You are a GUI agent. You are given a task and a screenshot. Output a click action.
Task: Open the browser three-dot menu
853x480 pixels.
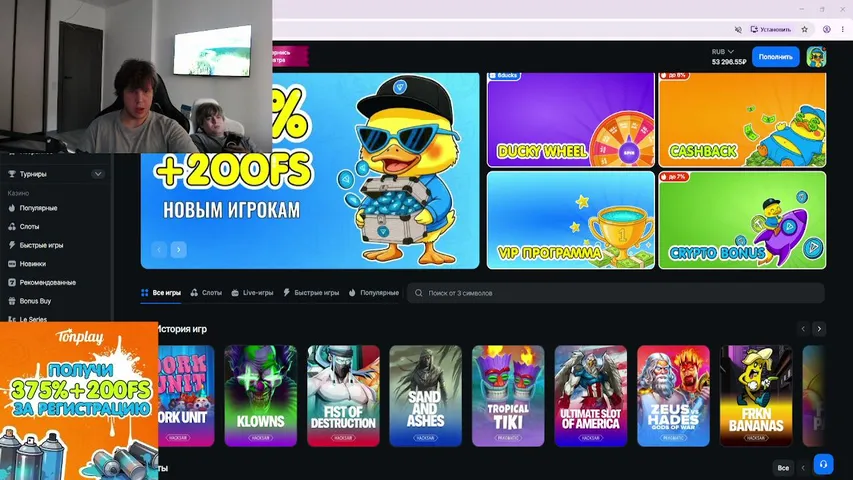(x=843, y=29)
